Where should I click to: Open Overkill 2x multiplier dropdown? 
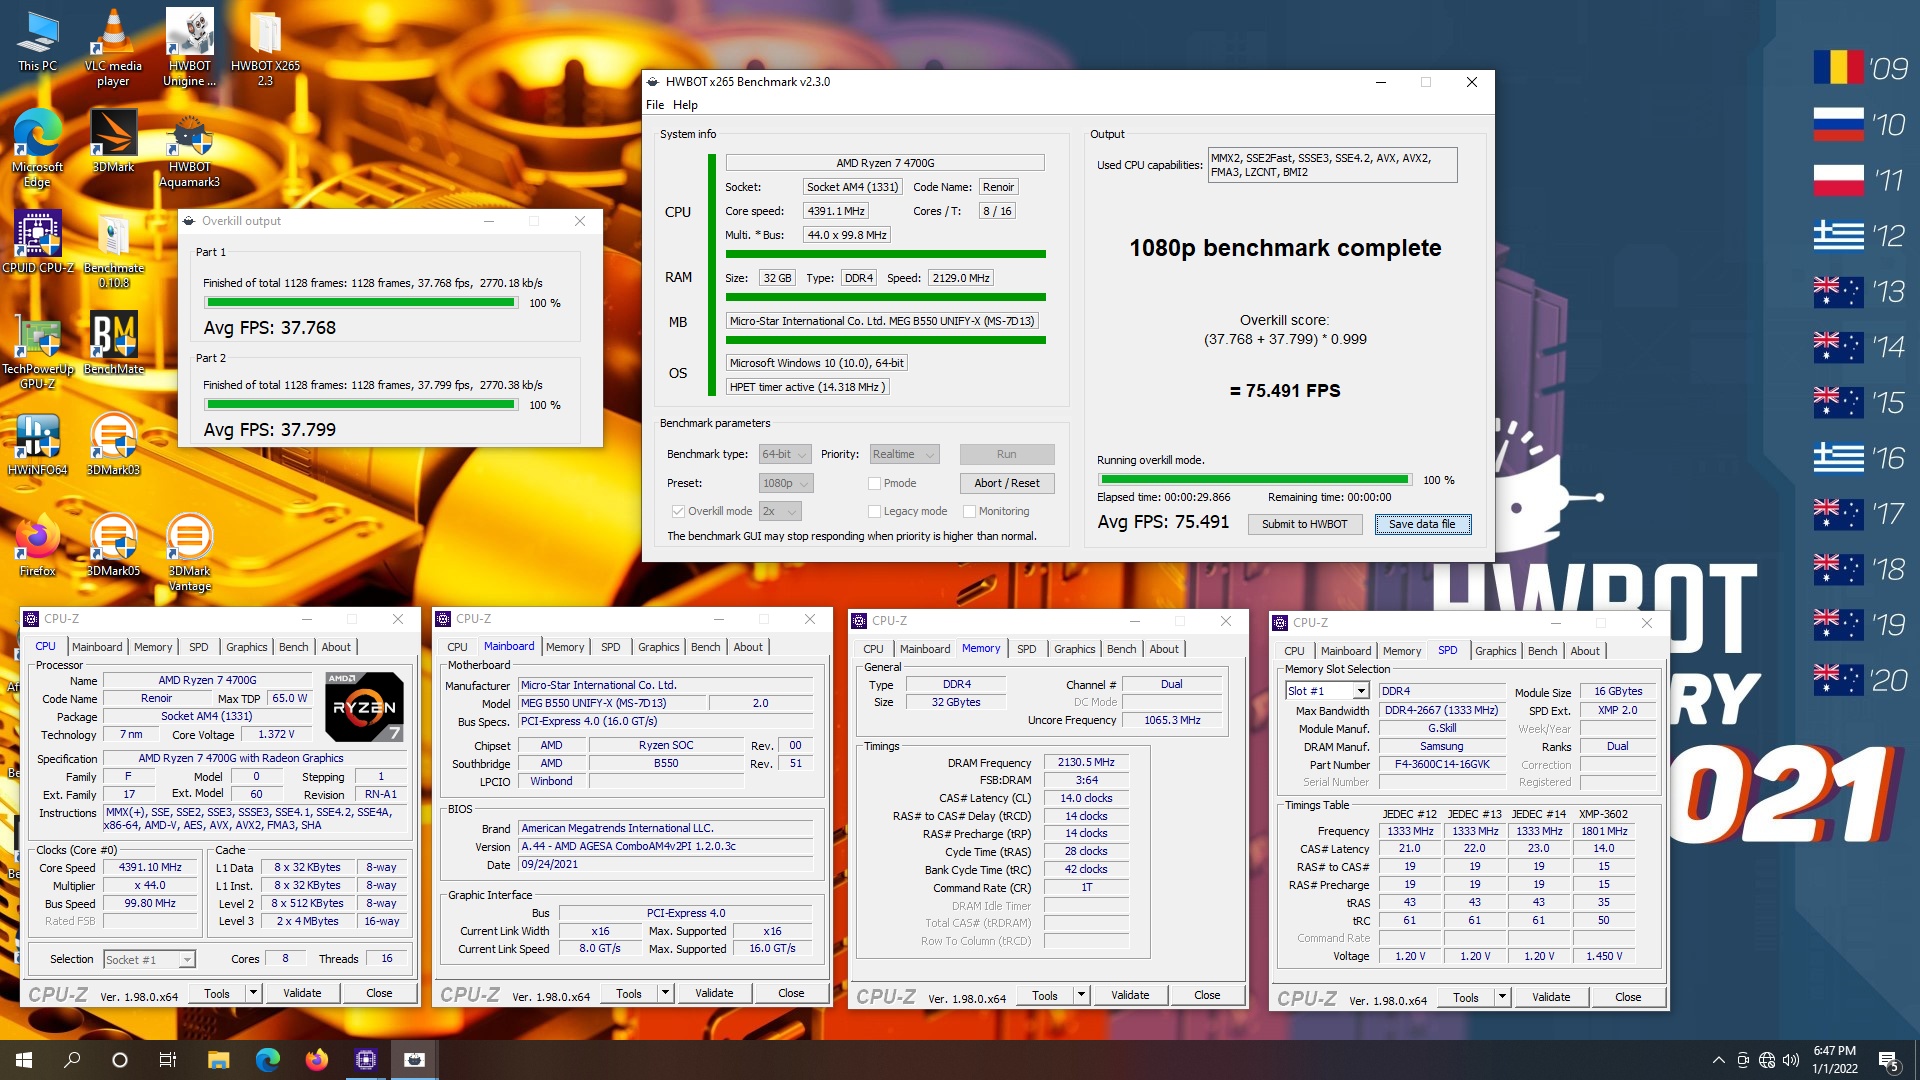pyautogui.click(x=780, y=511)
